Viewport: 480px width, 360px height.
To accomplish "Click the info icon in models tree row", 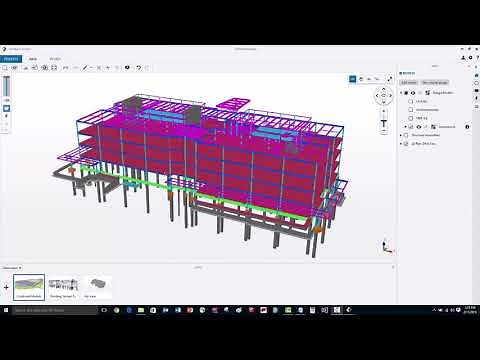I will point(467,127).
